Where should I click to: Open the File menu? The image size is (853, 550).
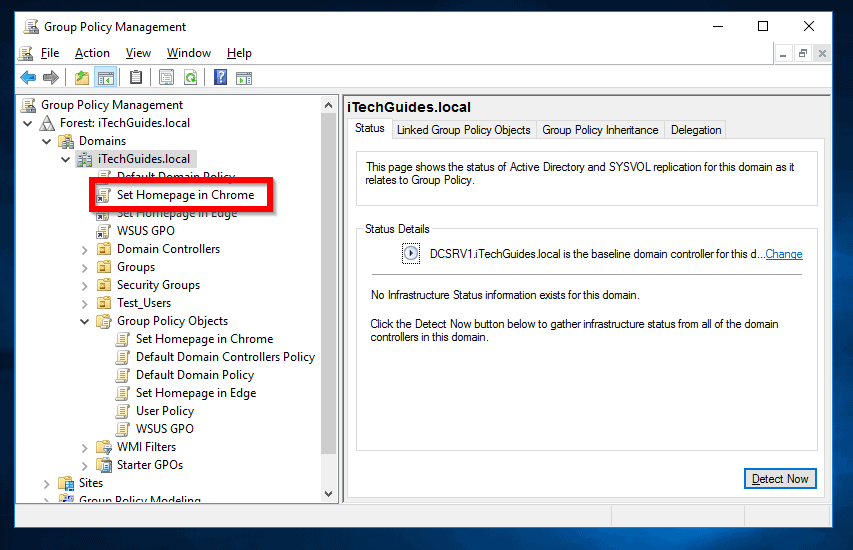[50, 53]
